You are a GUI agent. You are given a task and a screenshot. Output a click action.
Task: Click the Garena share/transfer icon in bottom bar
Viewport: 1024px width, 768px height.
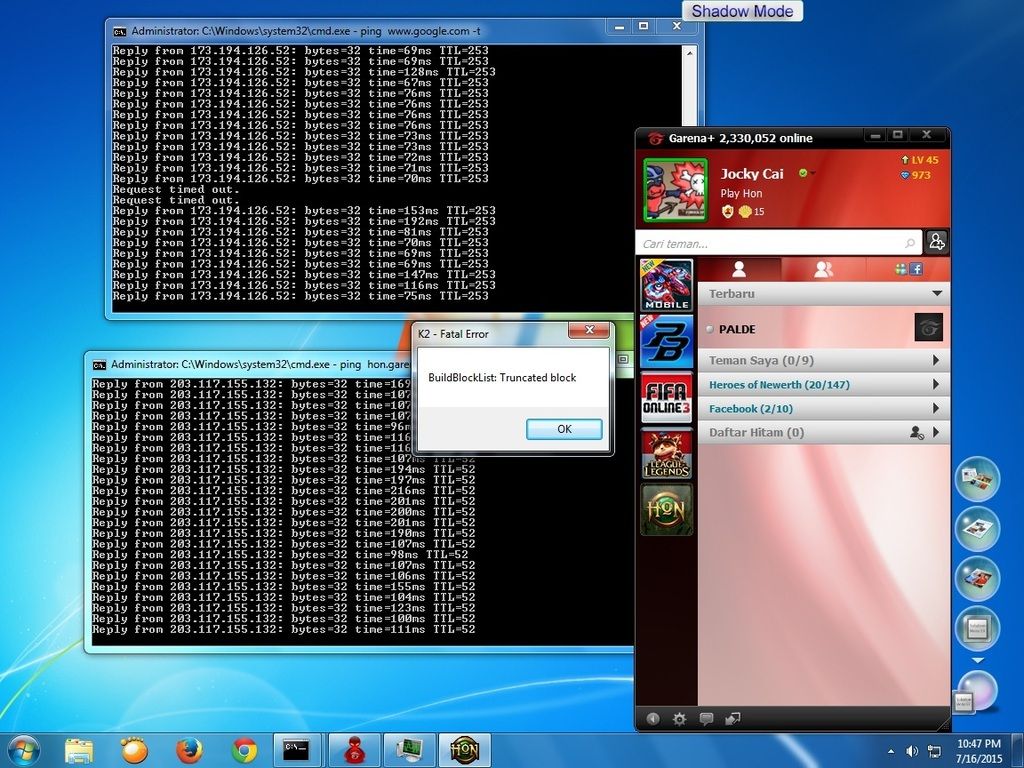(x=733, y=719)
